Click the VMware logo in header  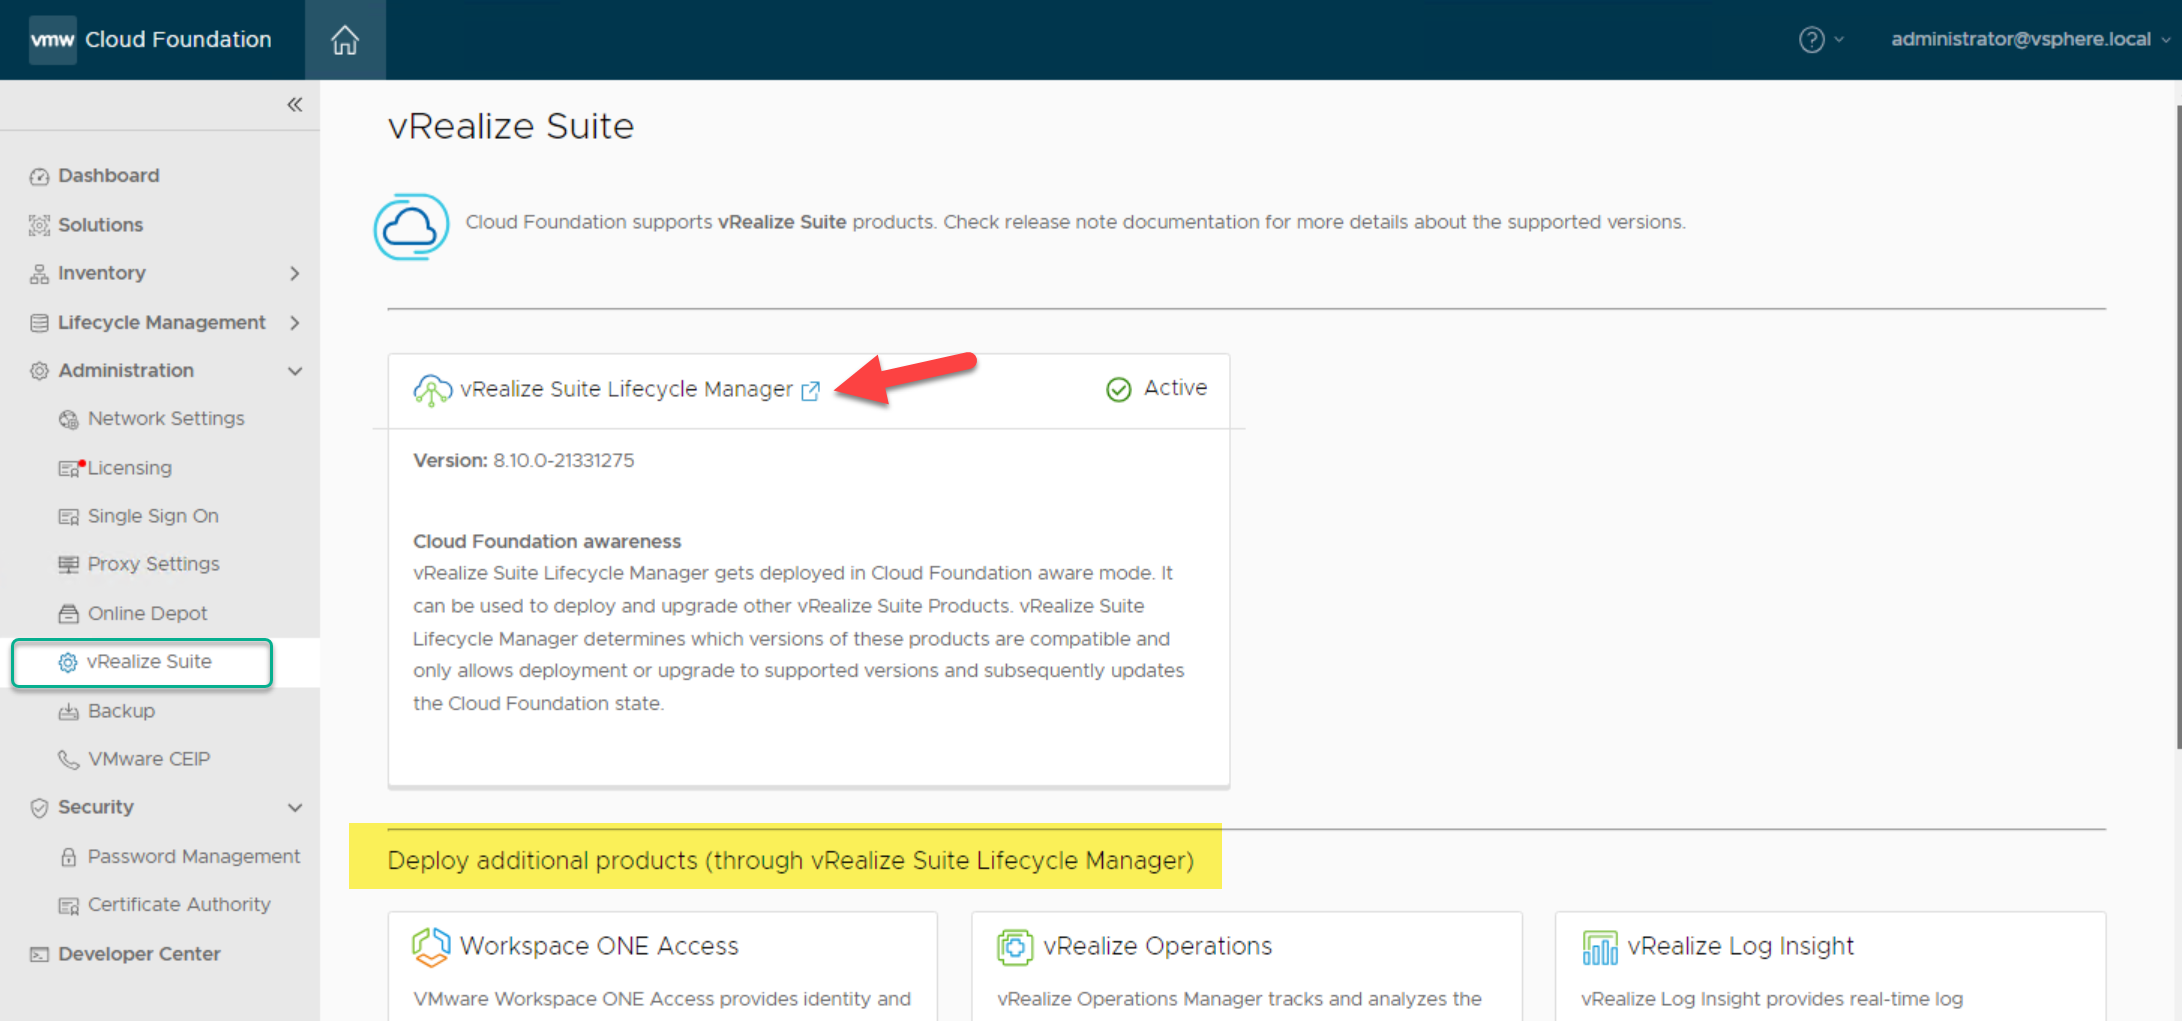coord(52,40)
